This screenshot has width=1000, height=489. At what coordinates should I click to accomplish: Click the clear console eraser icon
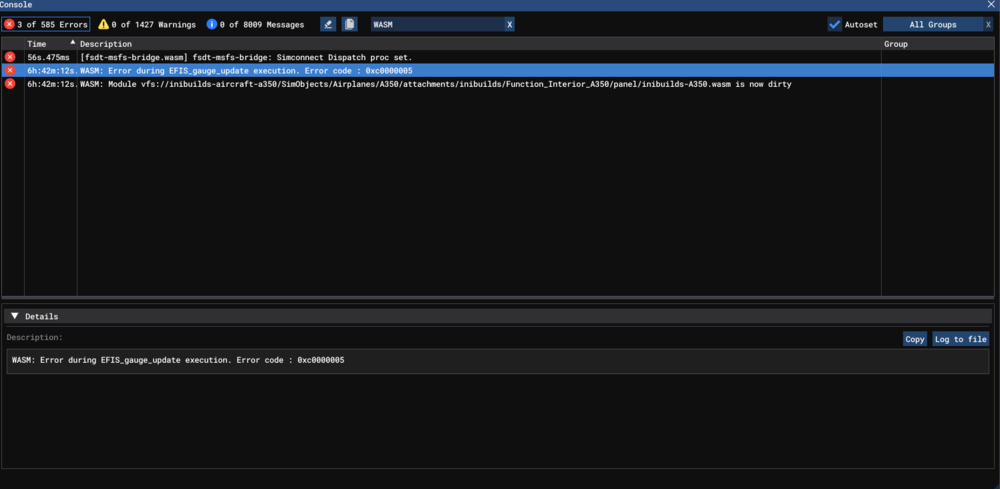(x=328, y=24)
